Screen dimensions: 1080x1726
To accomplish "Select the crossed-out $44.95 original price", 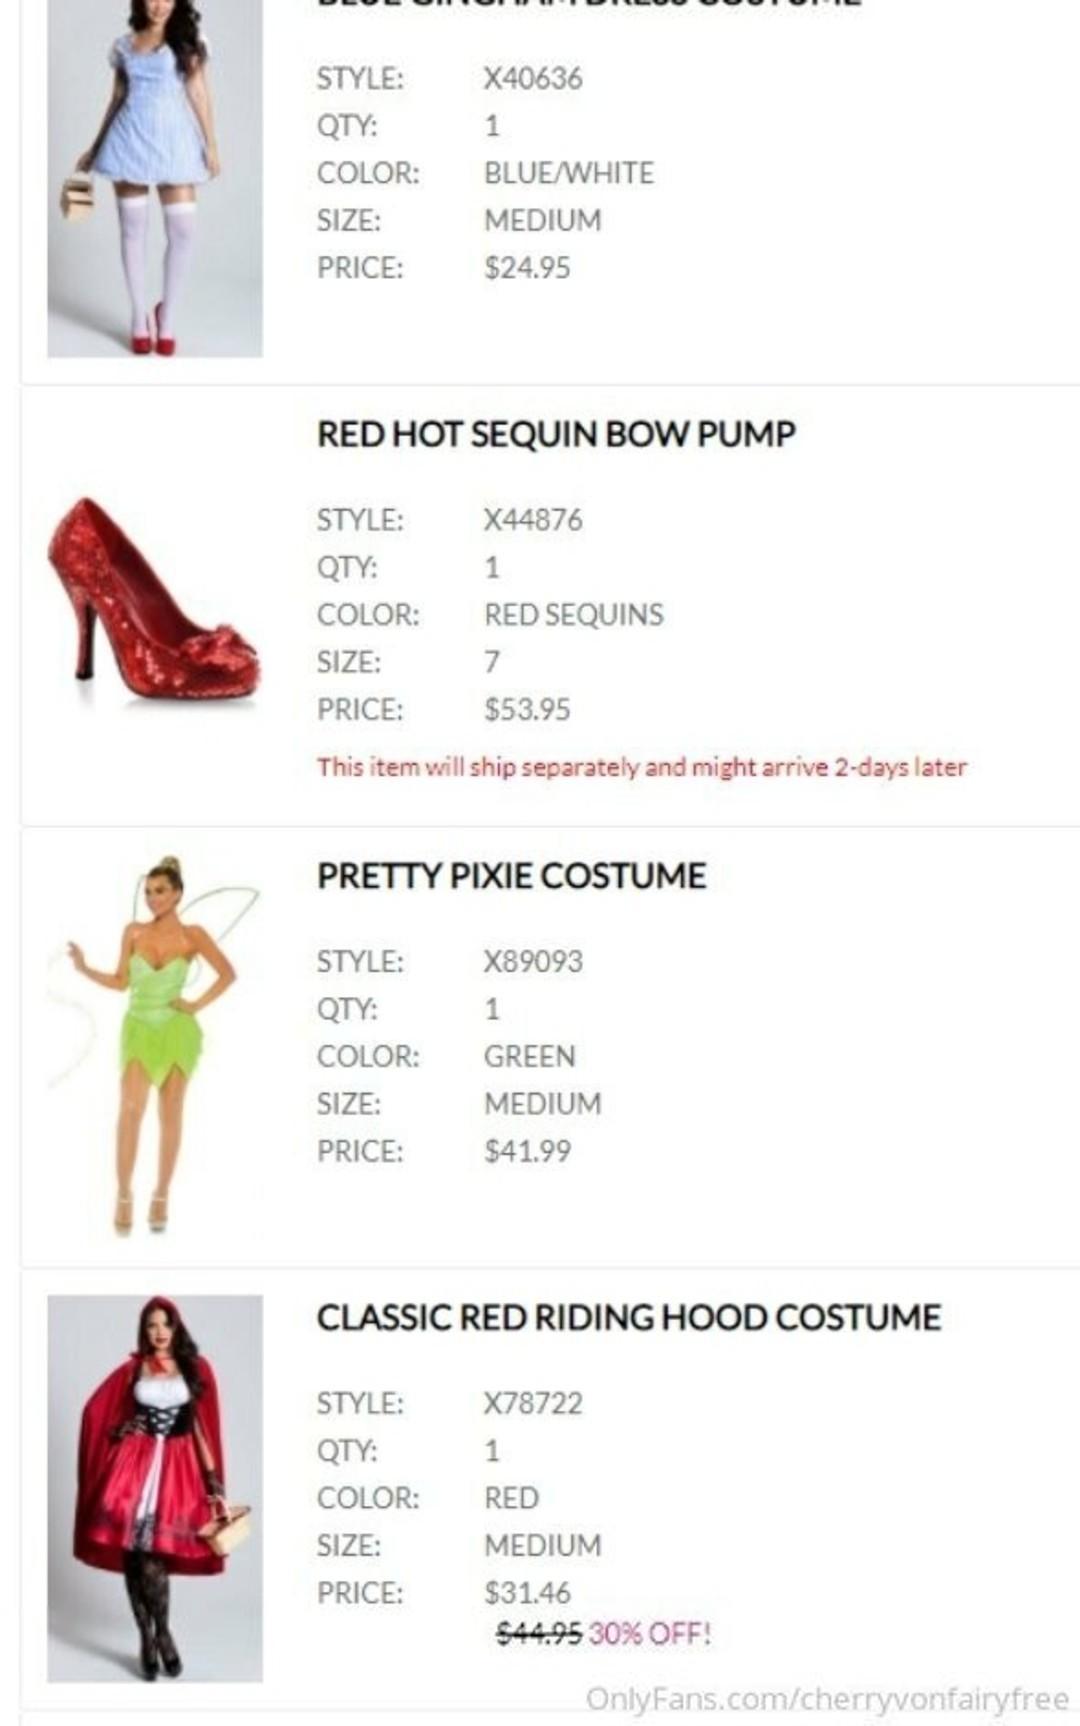I will click(540, 1634).
